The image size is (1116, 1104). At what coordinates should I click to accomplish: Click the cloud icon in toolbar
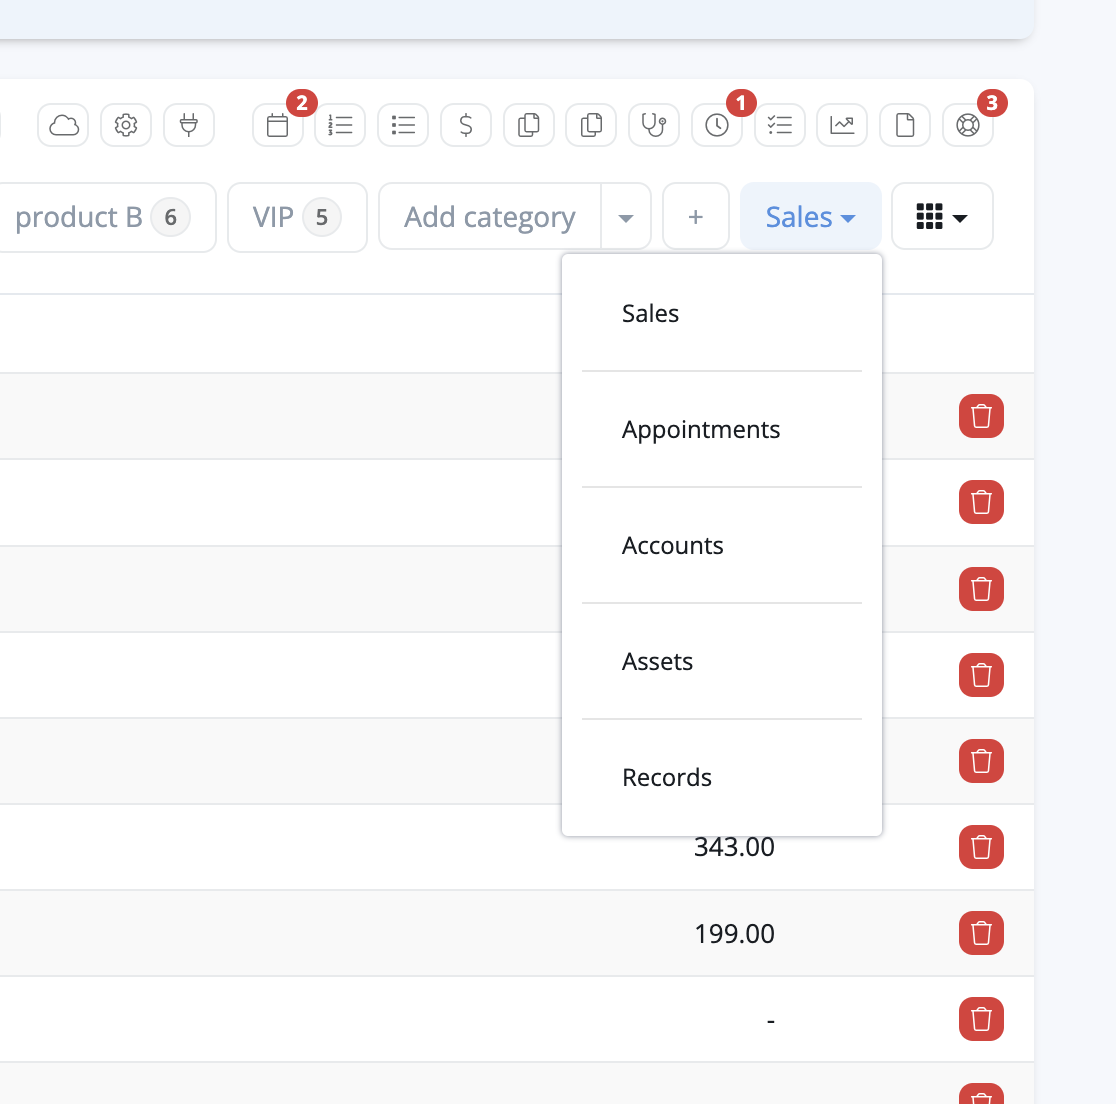[x=63, y=125]
